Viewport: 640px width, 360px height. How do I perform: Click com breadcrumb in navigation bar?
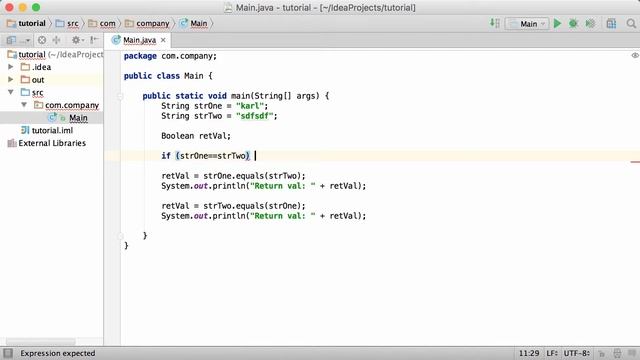(102, 24)
